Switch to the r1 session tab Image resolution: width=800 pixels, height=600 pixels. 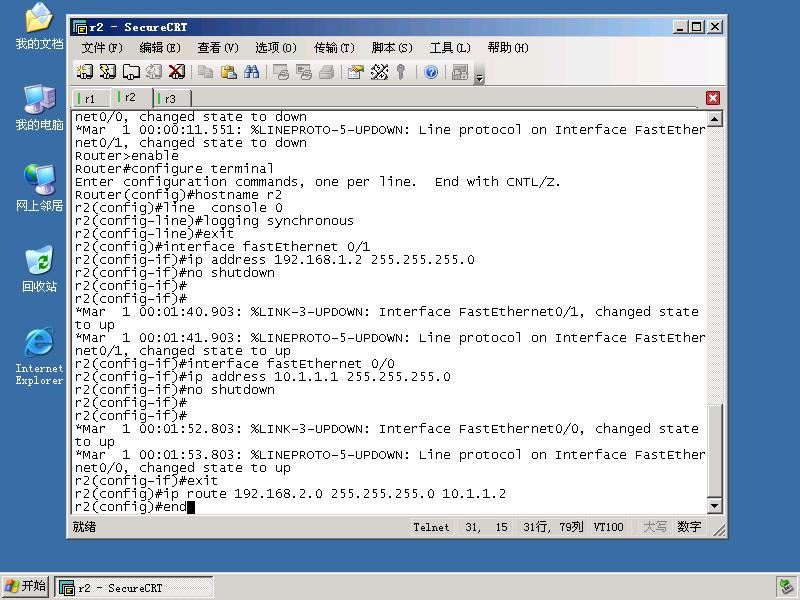pos(90,98)
